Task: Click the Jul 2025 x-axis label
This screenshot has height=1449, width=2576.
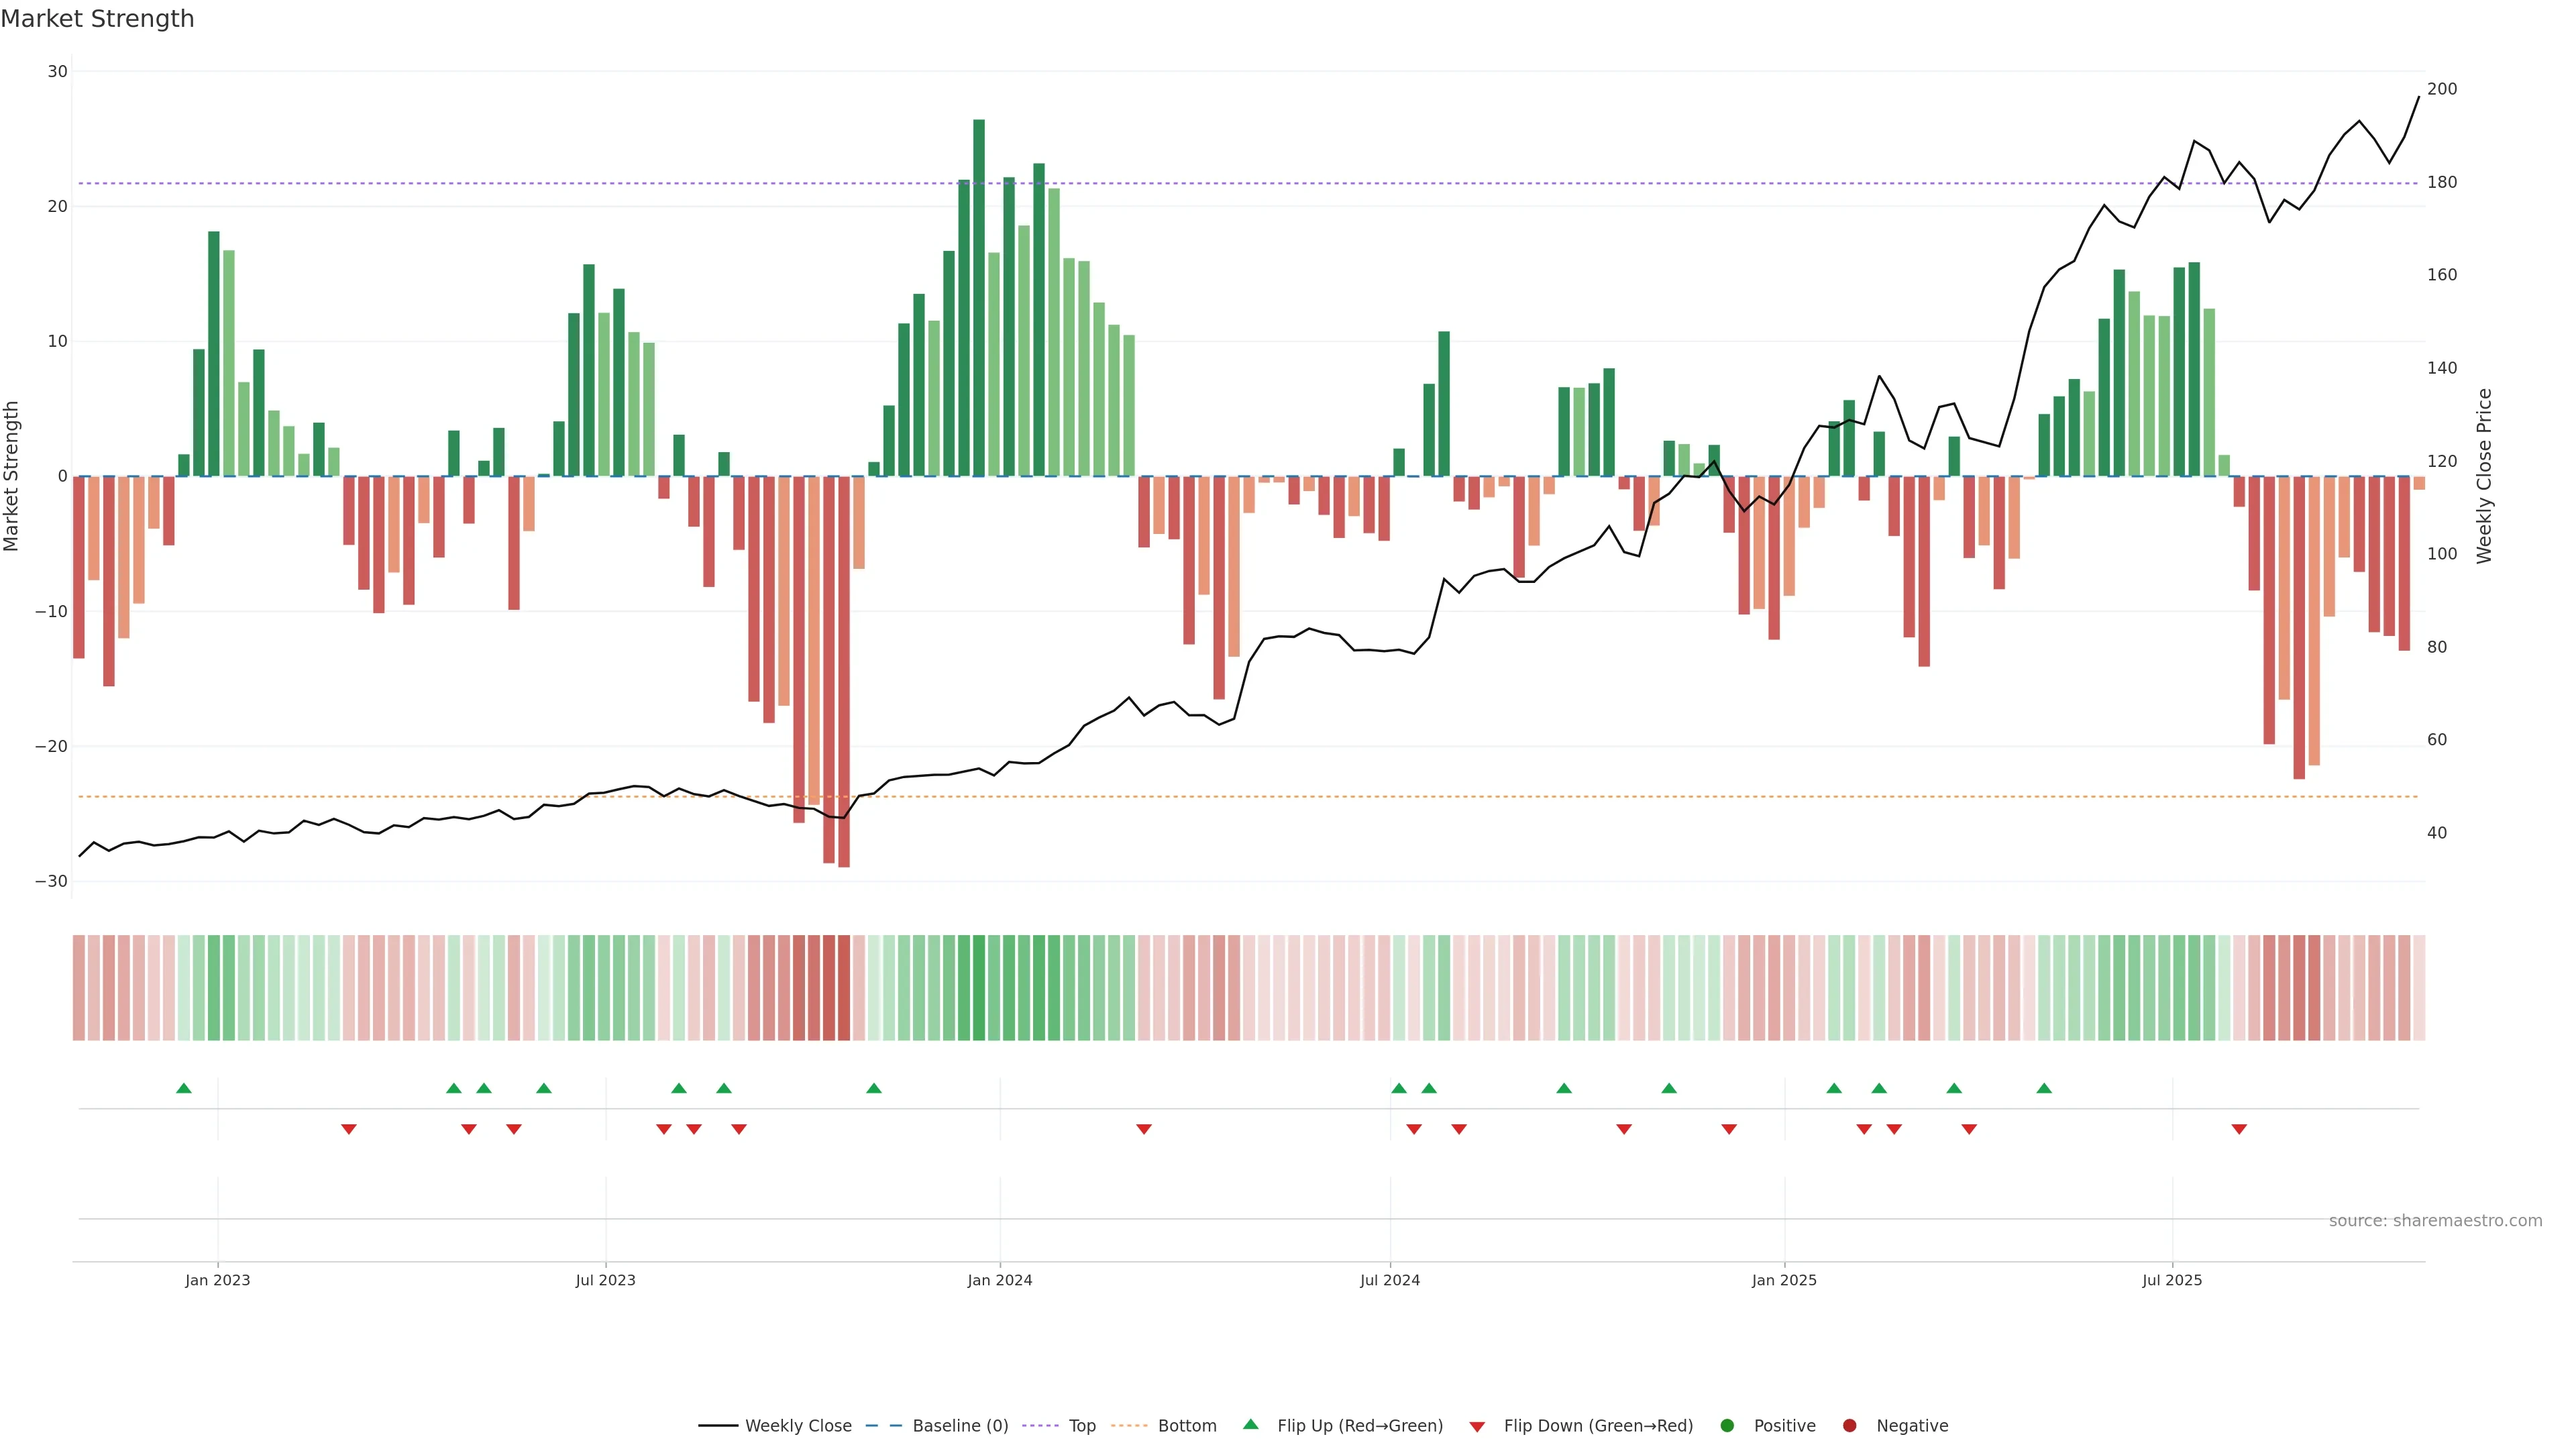Action: (x=2171, y=1280)
